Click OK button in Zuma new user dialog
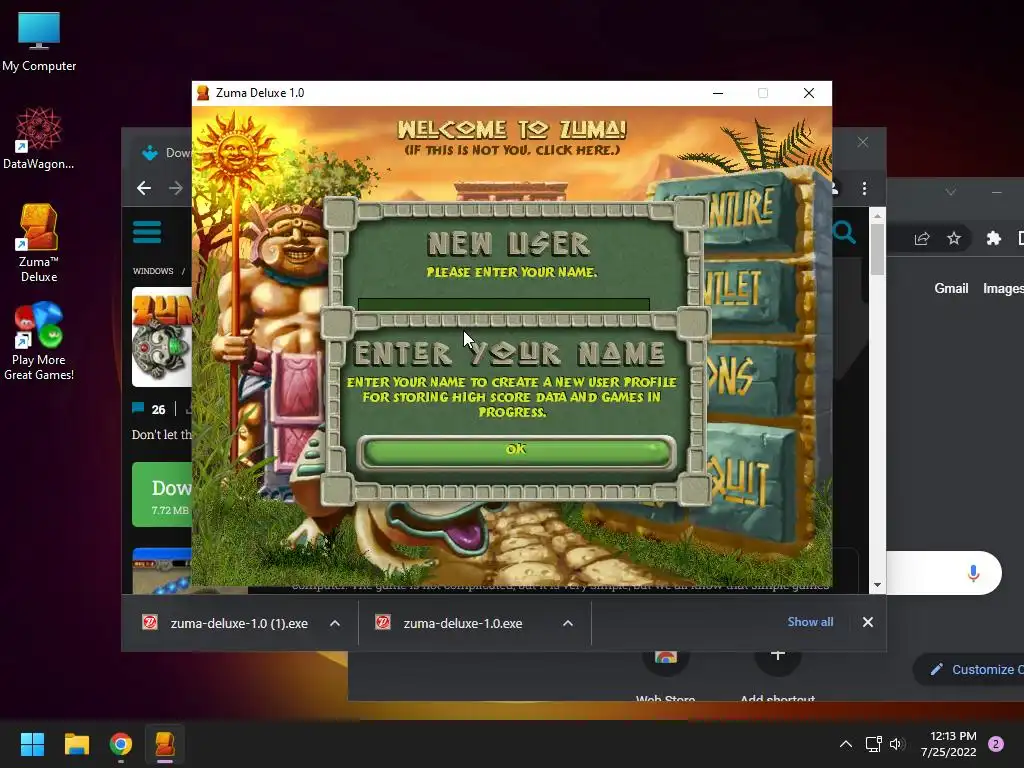 point(516,451)
